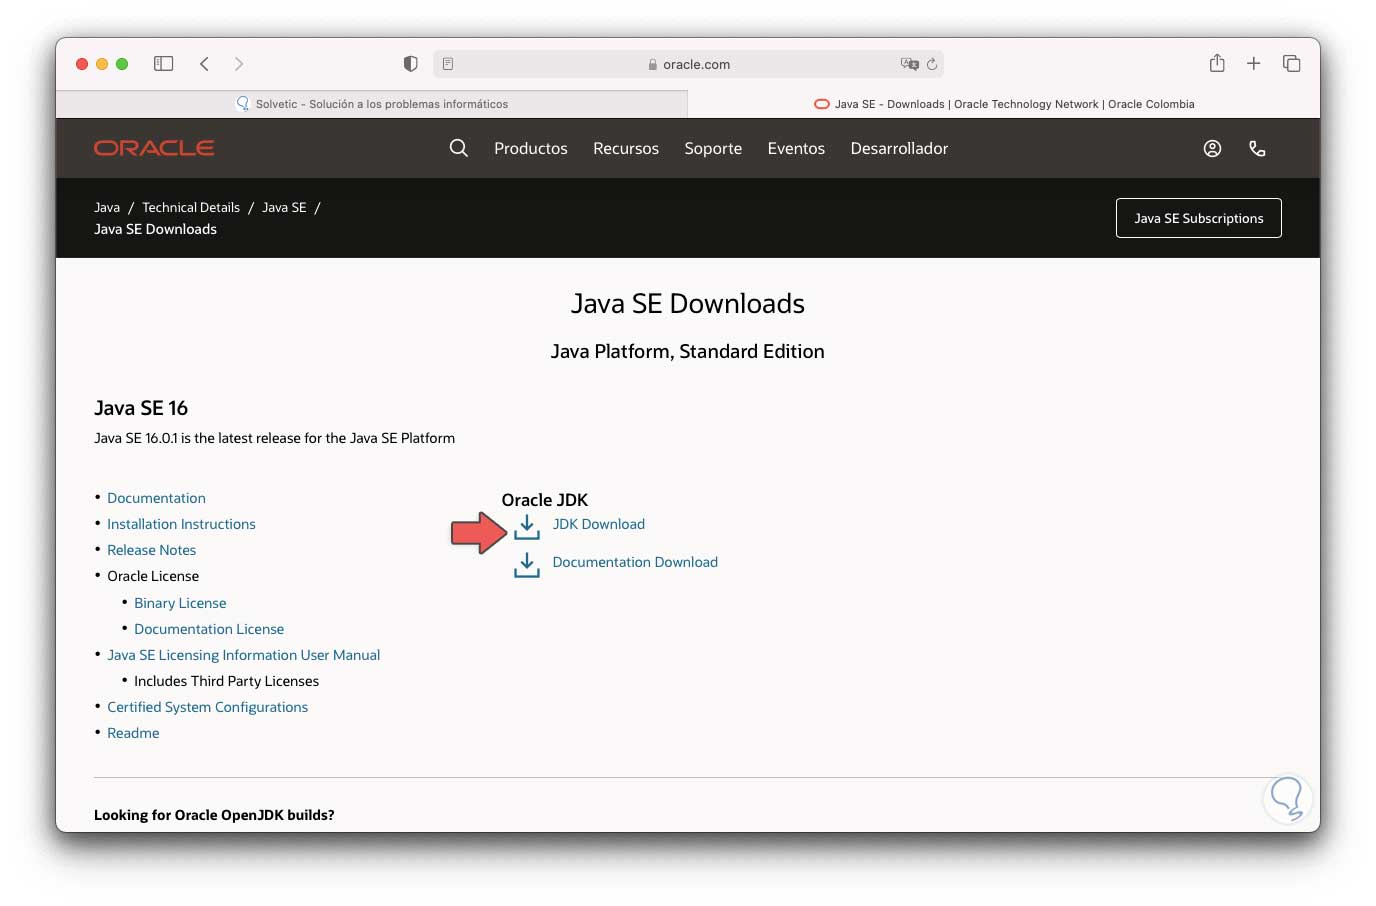The height and width of the screenshot is (906, 1376).
Task: Click the Documentation Download link text
Action: click(x=635, y=562)
